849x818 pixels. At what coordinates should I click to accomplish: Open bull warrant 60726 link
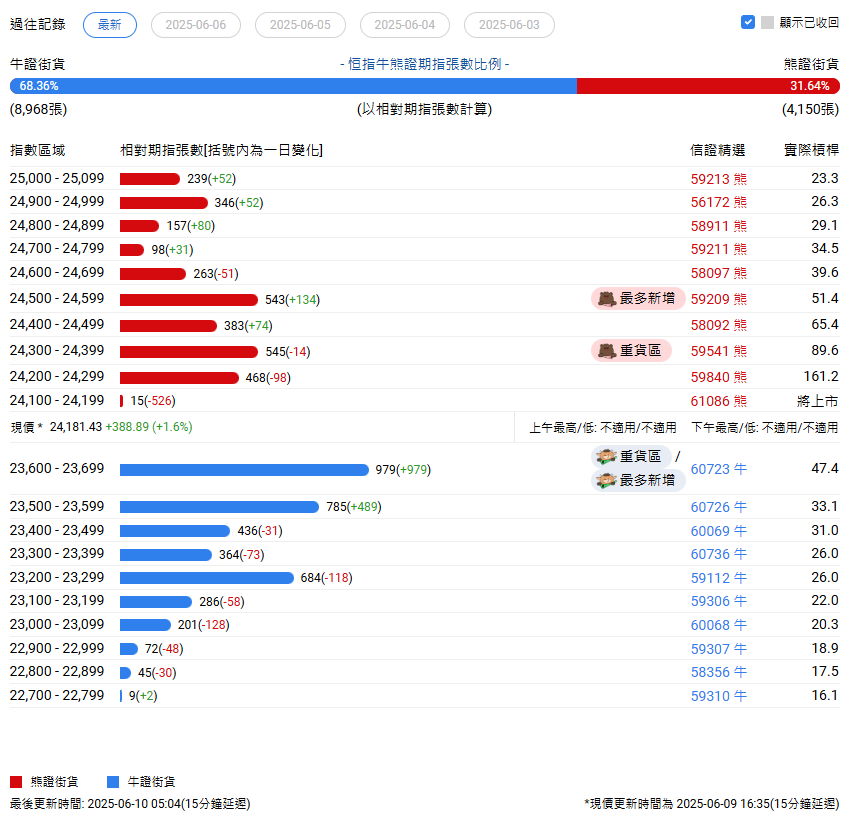point(719,507)
